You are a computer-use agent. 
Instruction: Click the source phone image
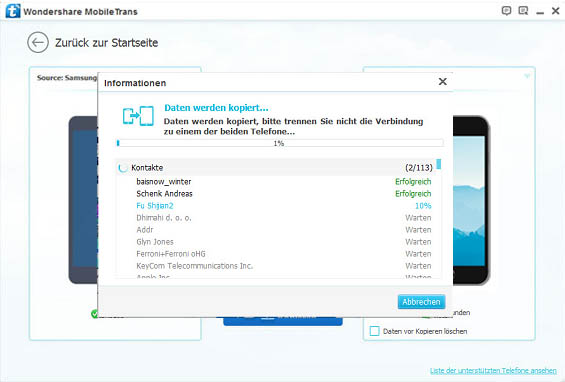[x=83, y=200]
